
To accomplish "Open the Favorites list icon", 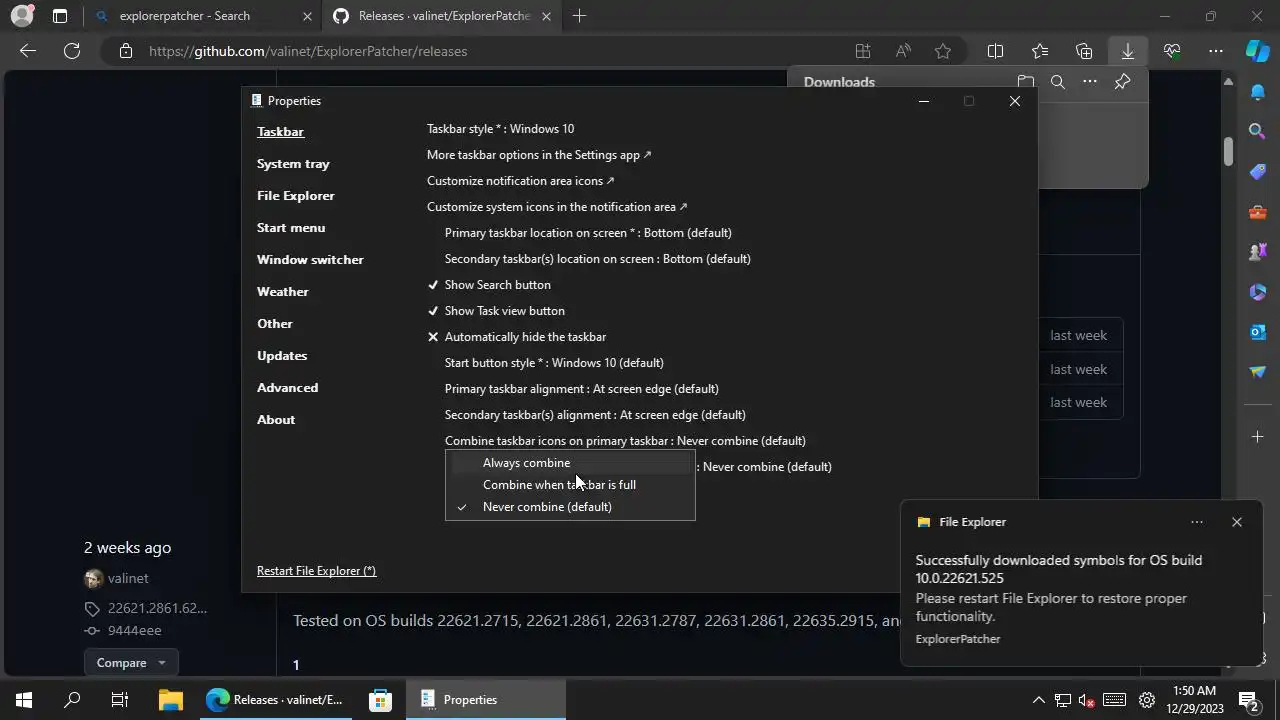I will click(1040, 51).
